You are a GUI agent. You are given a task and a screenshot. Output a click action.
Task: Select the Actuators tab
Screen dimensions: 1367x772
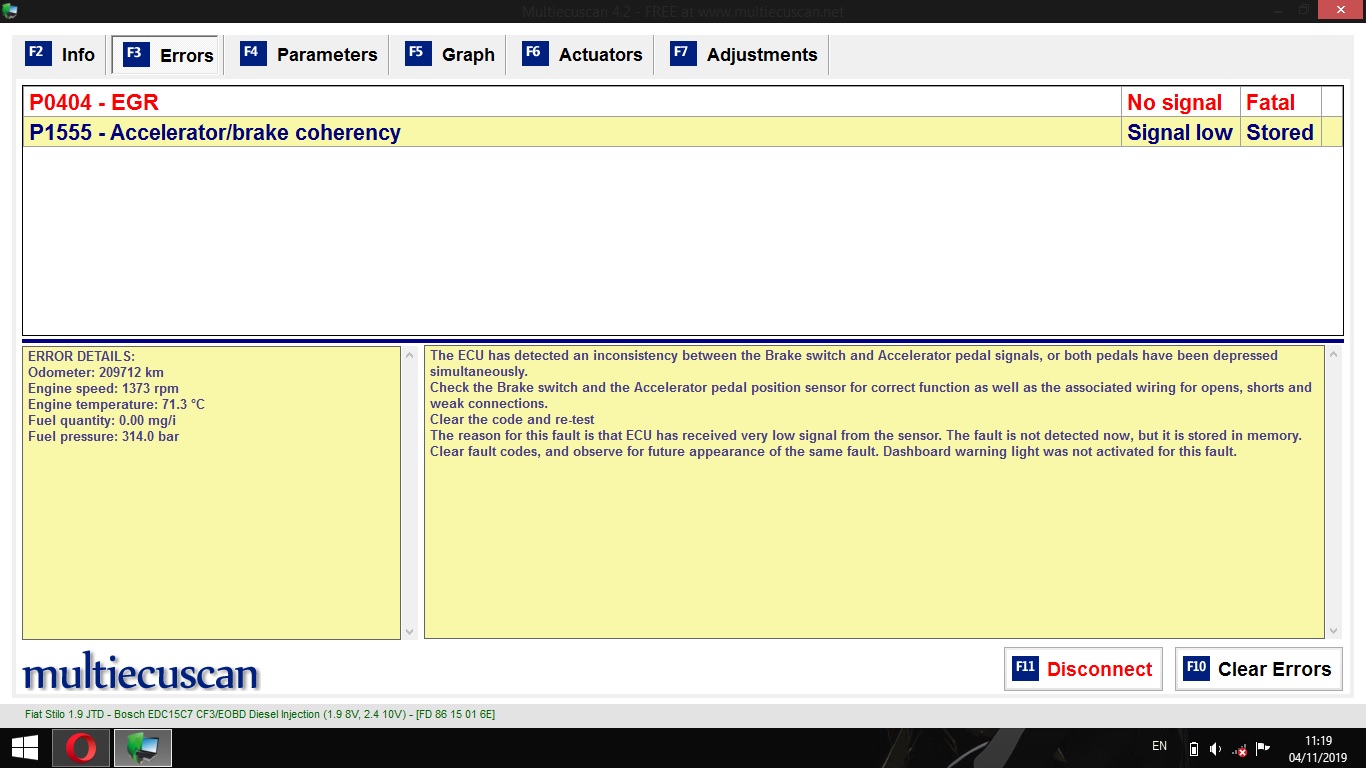click(x=582, y=55)
